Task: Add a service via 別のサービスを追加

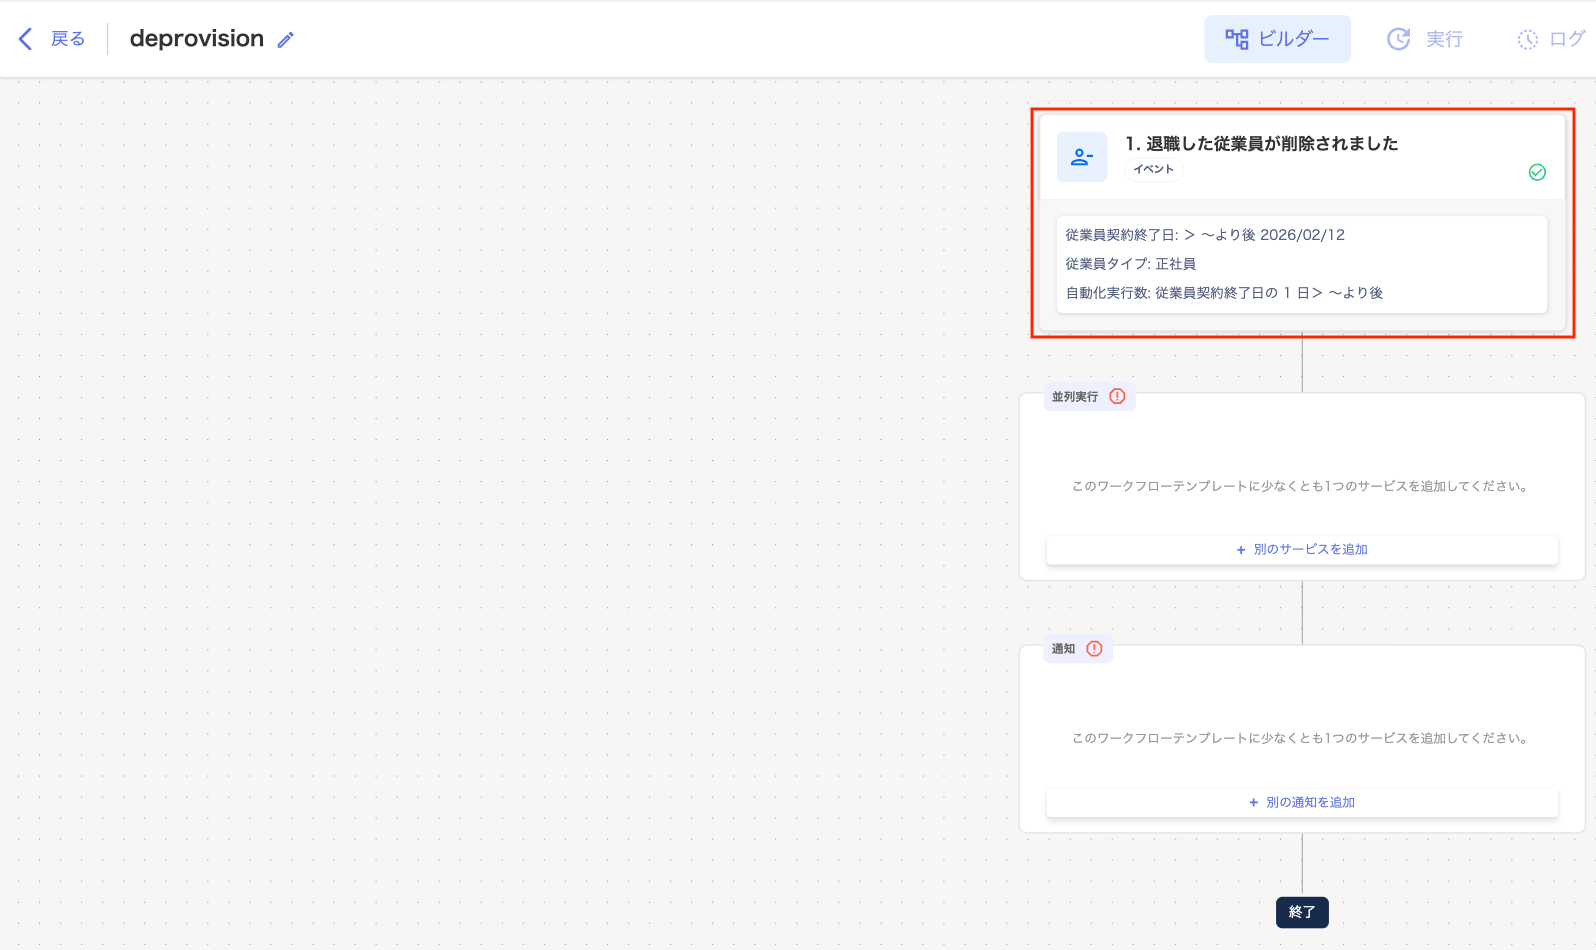Action: pos(1302,550)
